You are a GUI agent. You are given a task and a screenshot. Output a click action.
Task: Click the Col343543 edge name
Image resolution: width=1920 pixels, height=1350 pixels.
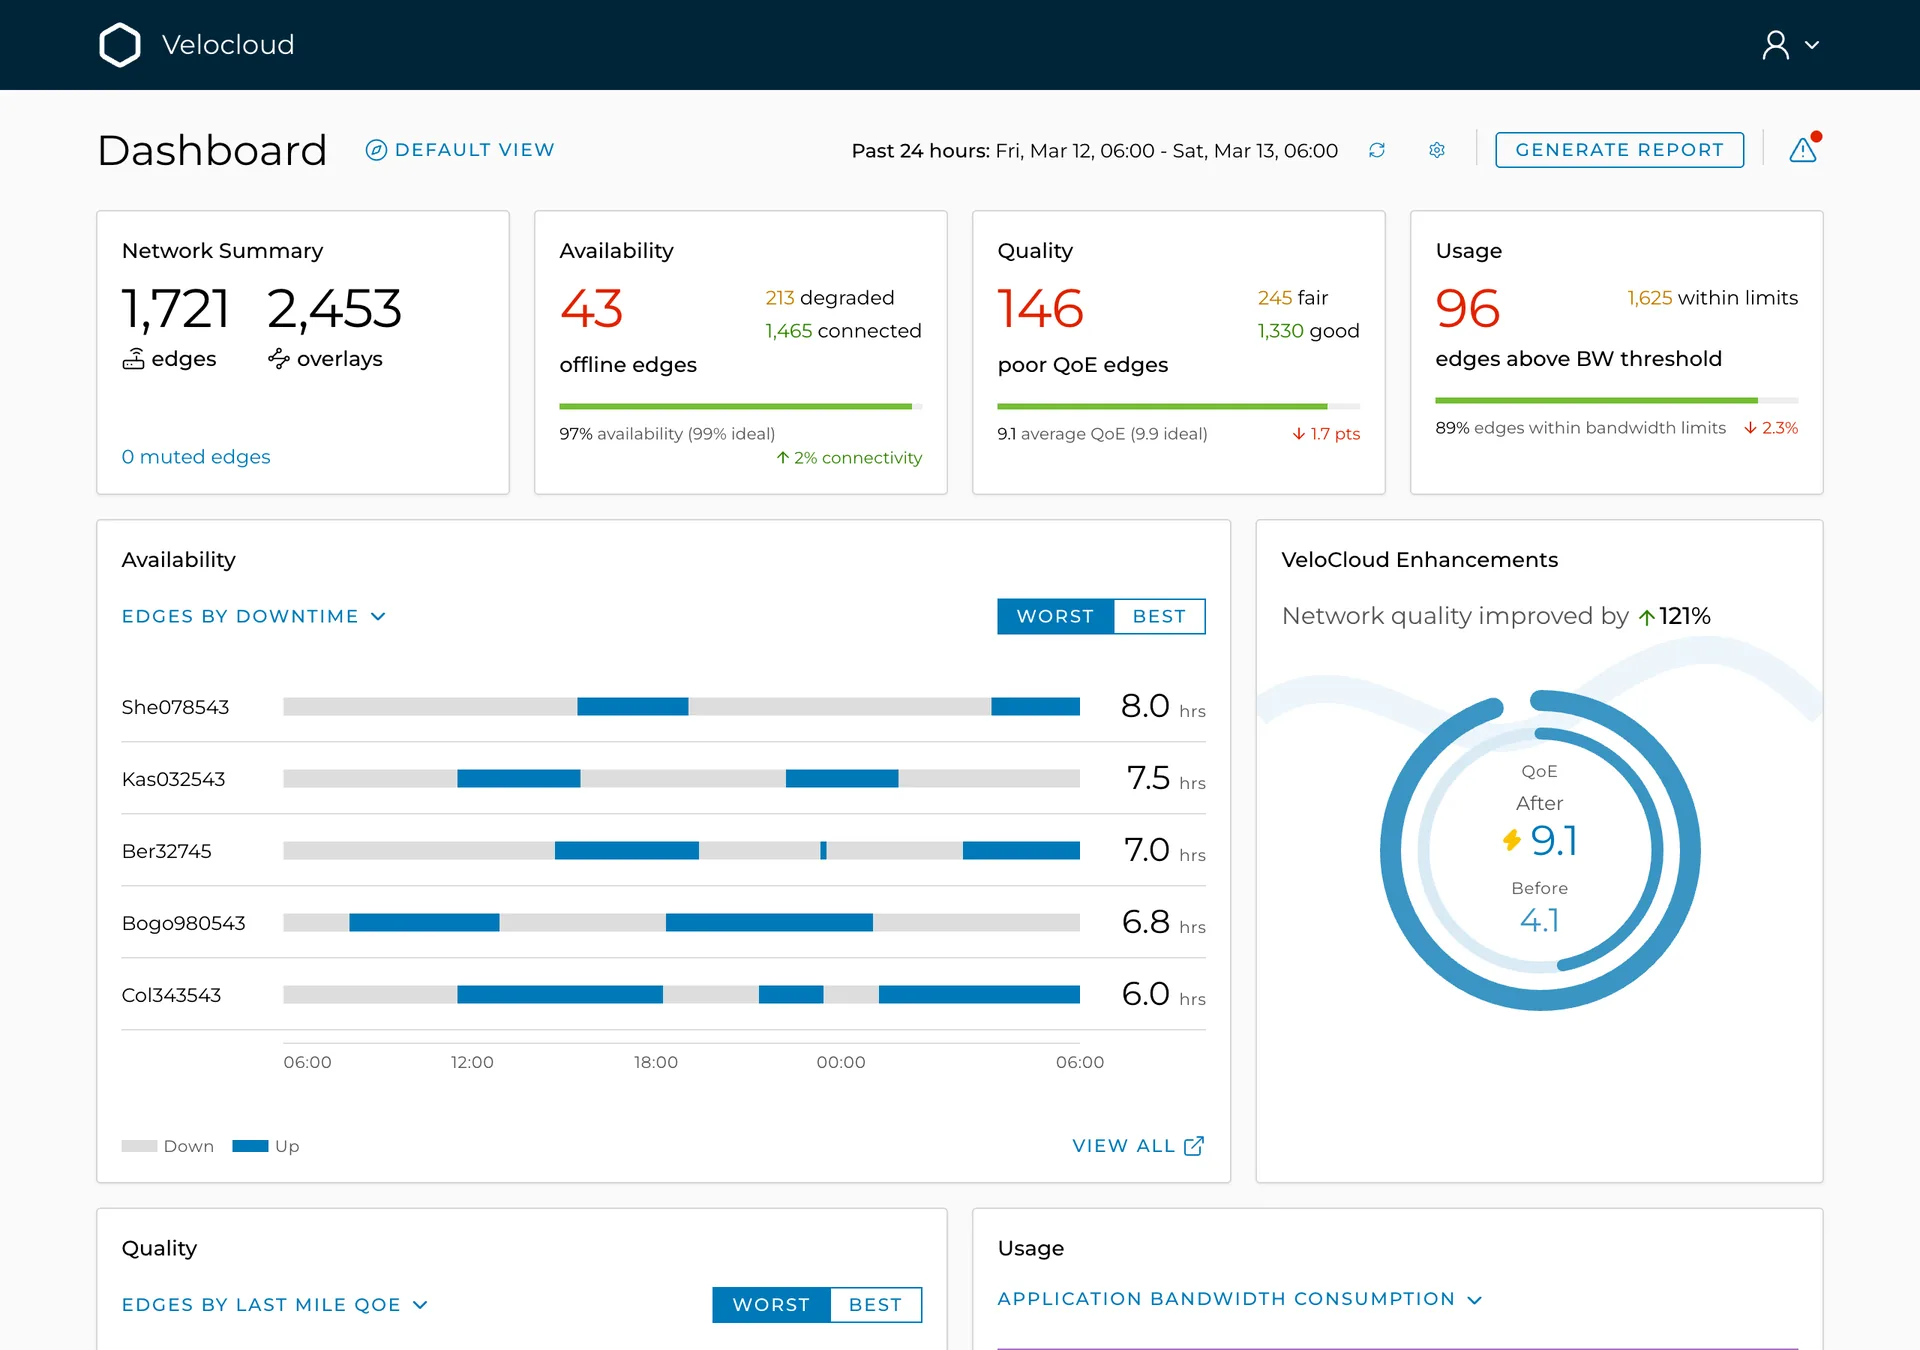(x=171, y=995)
